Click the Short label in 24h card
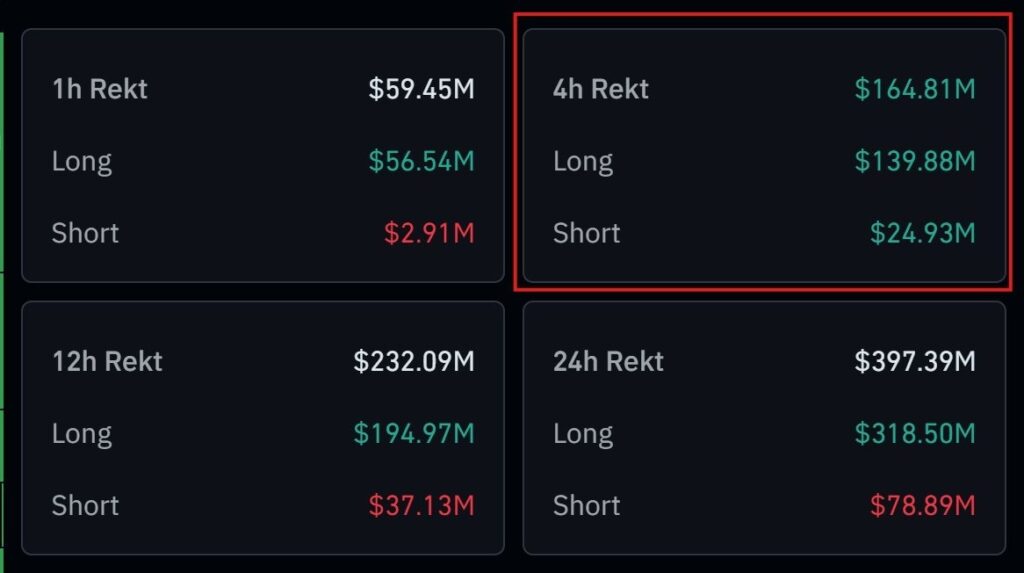The height and width of the screenshot is (573, 1024). click(586, 505)
